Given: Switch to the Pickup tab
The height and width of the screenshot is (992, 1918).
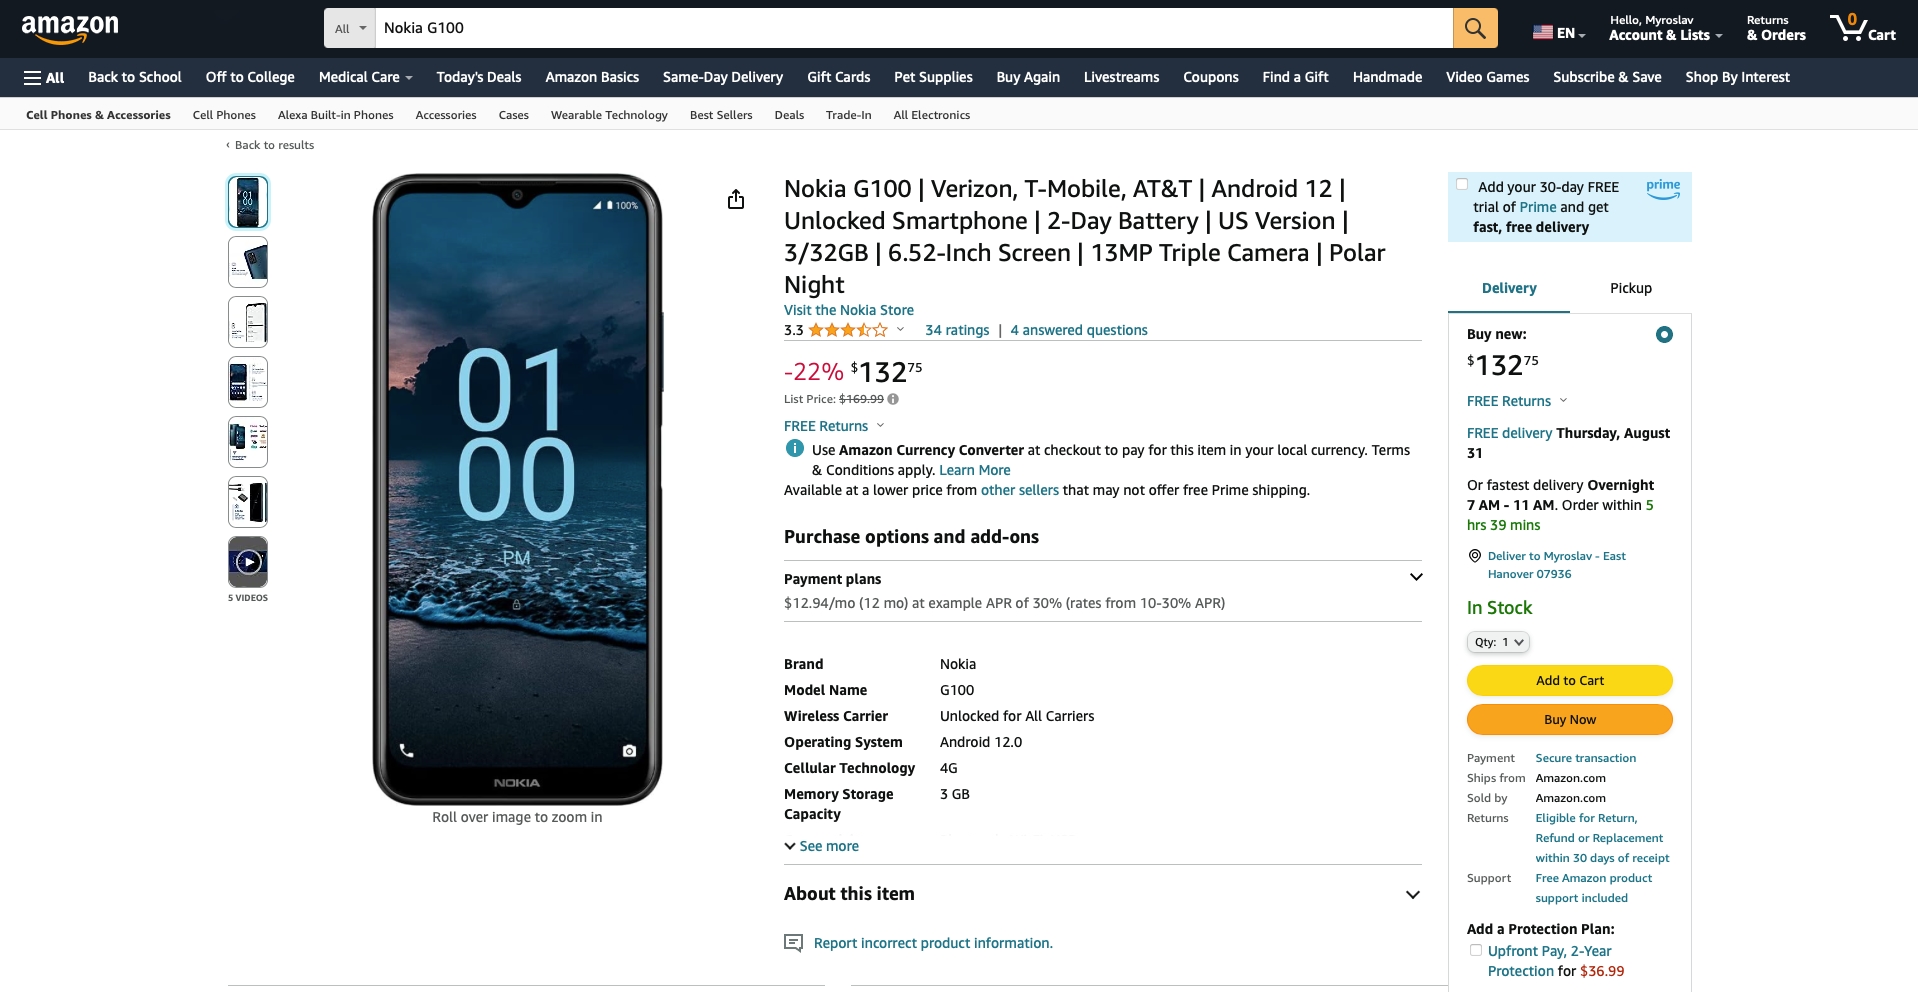Looking at the screenshot, I should [1630, 288].
